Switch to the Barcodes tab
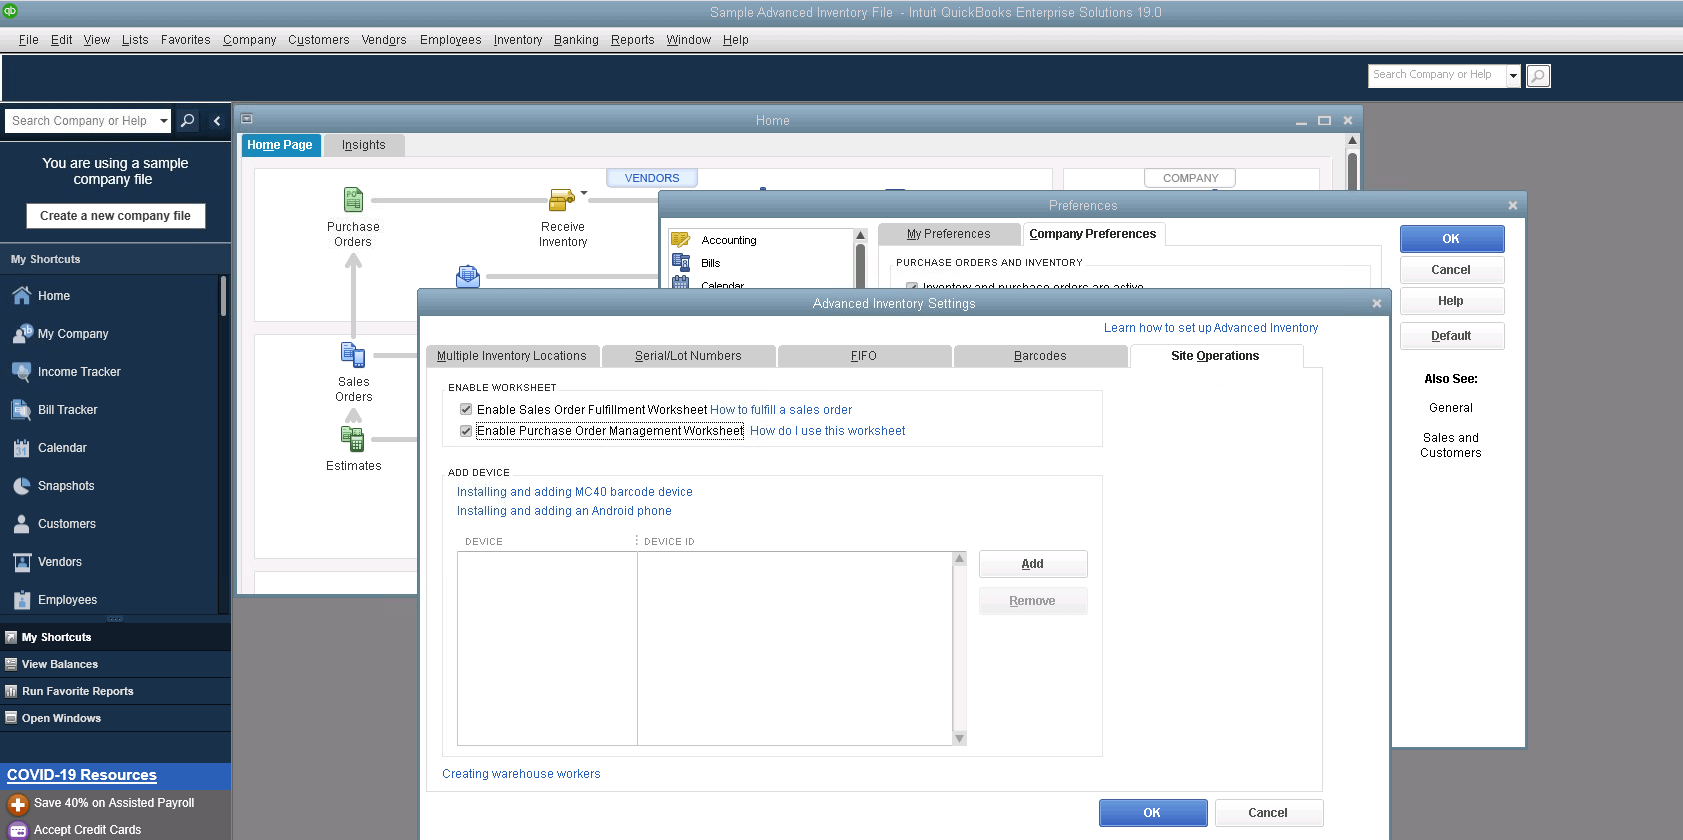 coord(1040,356)
